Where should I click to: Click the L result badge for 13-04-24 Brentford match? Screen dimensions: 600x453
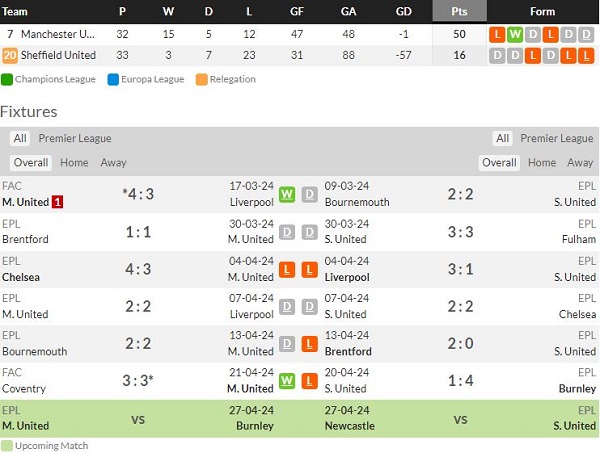[310, 344]
